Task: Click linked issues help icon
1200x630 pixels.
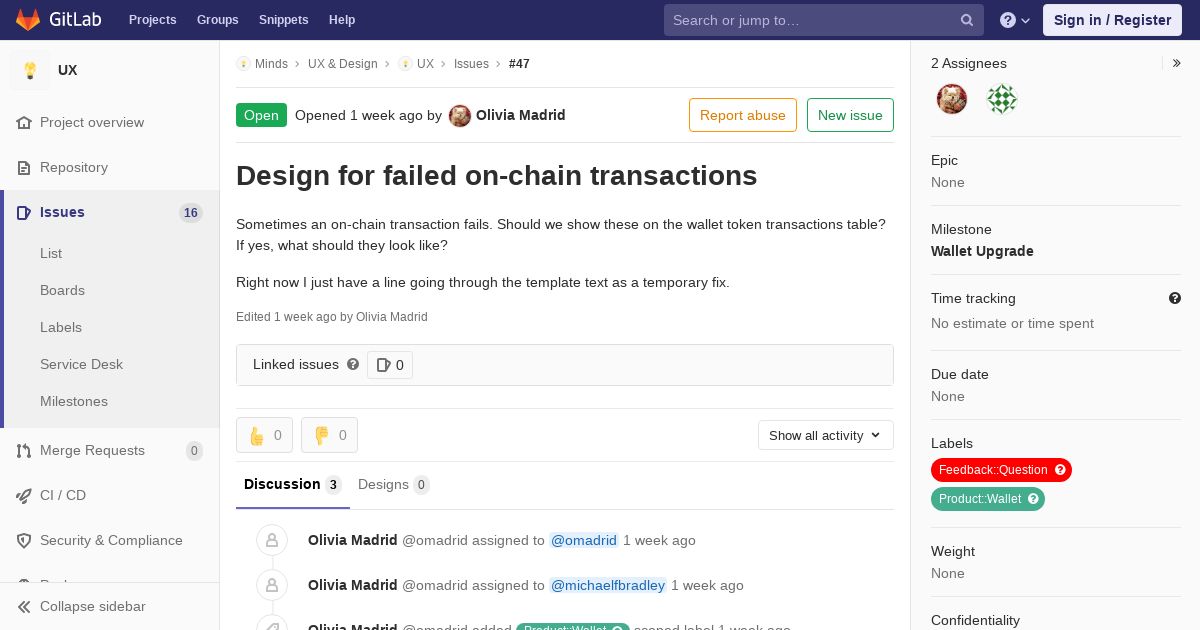Action: (x=353, y=364)
